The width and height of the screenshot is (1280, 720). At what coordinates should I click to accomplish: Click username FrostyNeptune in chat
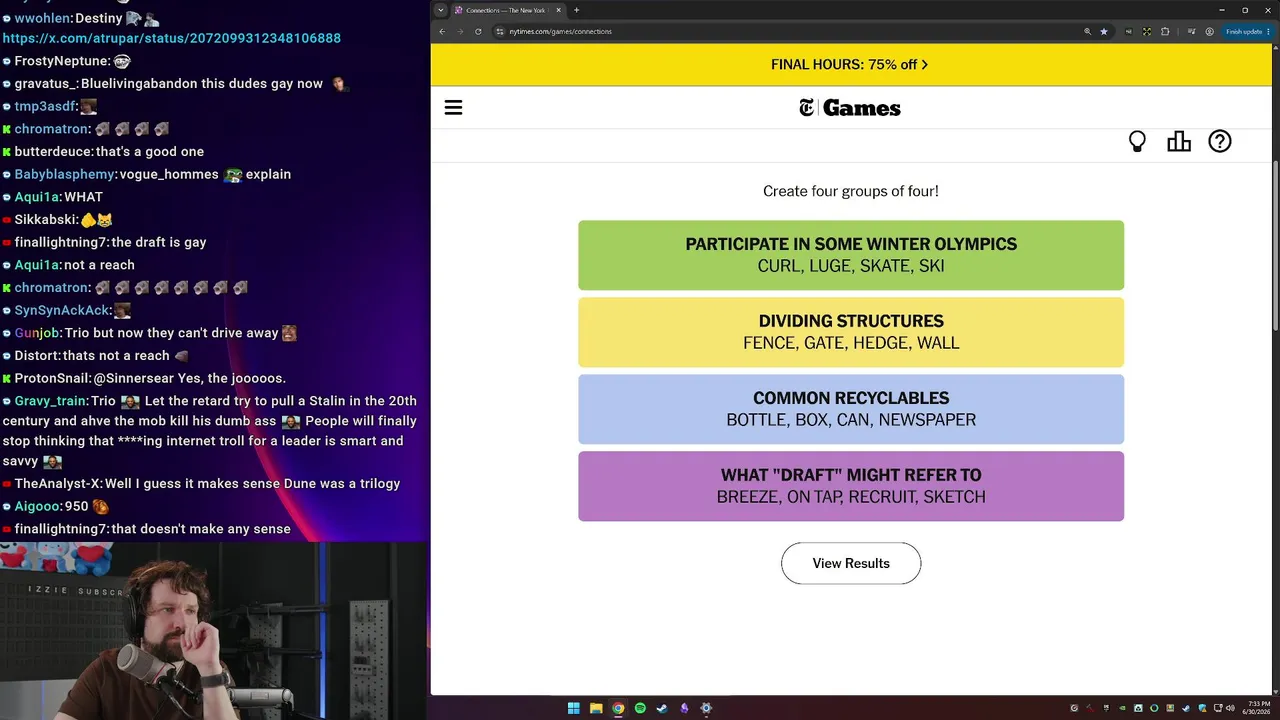pyautogui.click(x=62, y=61)
